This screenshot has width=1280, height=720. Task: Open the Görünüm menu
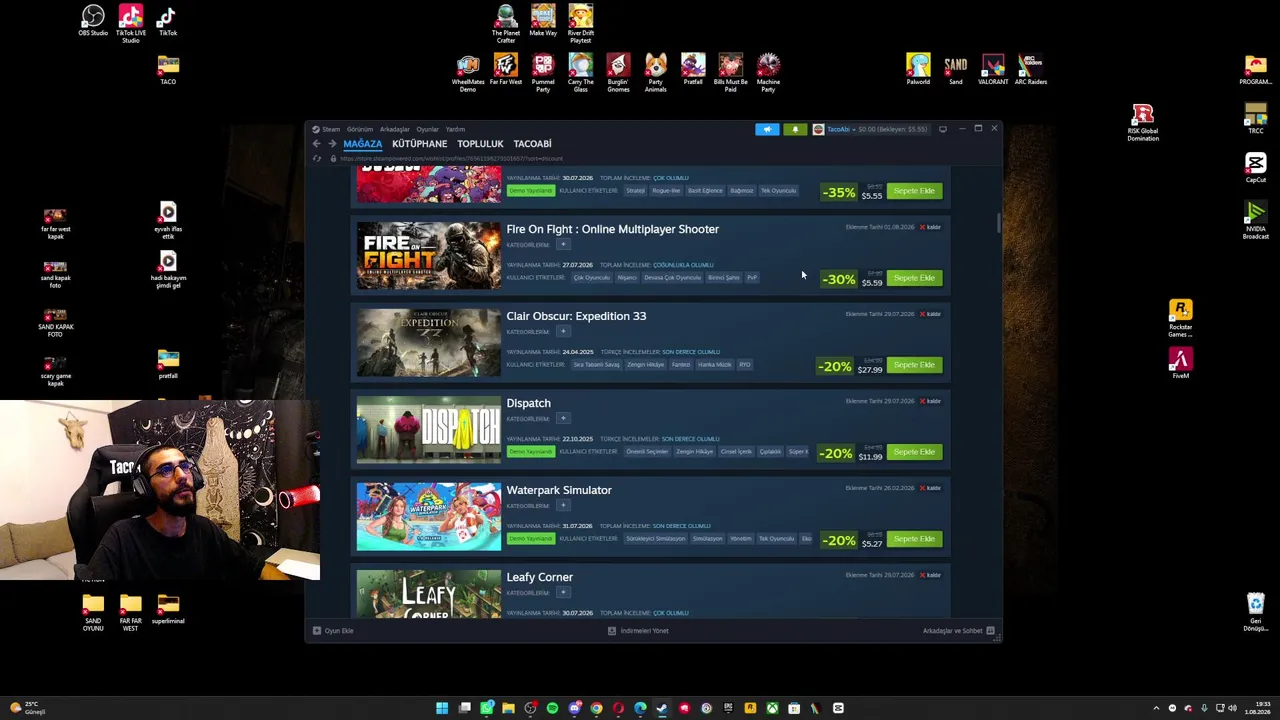point(360,129)
